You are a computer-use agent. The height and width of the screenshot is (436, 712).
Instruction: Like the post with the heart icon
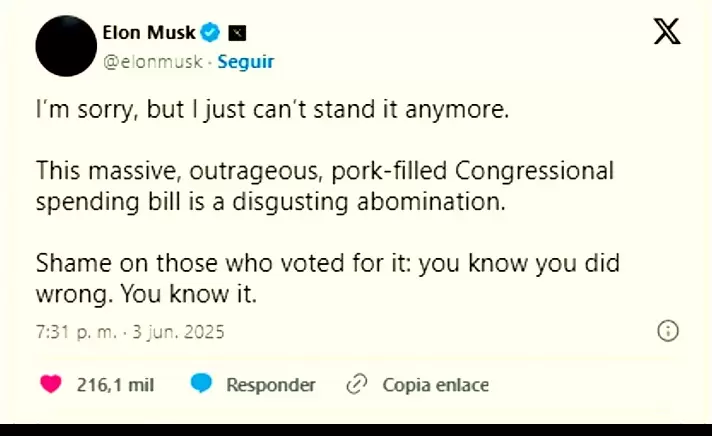pyautogui.click(x=51, y=384)
